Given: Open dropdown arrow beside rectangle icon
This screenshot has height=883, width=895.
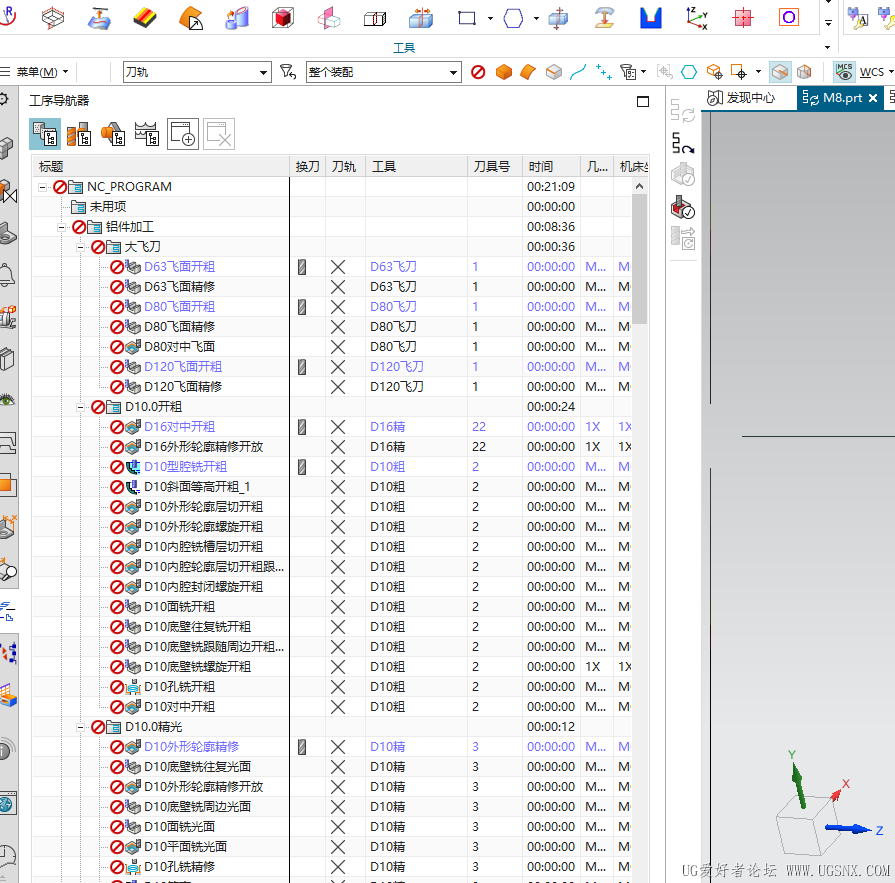Looking at the screenshot, I should pos(490,19).
